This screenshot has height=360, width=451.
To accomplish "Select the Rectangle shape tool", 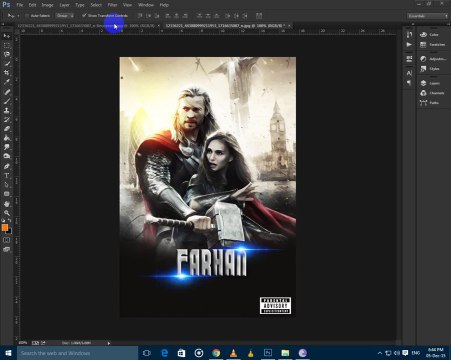I will [x=7, y=194].
